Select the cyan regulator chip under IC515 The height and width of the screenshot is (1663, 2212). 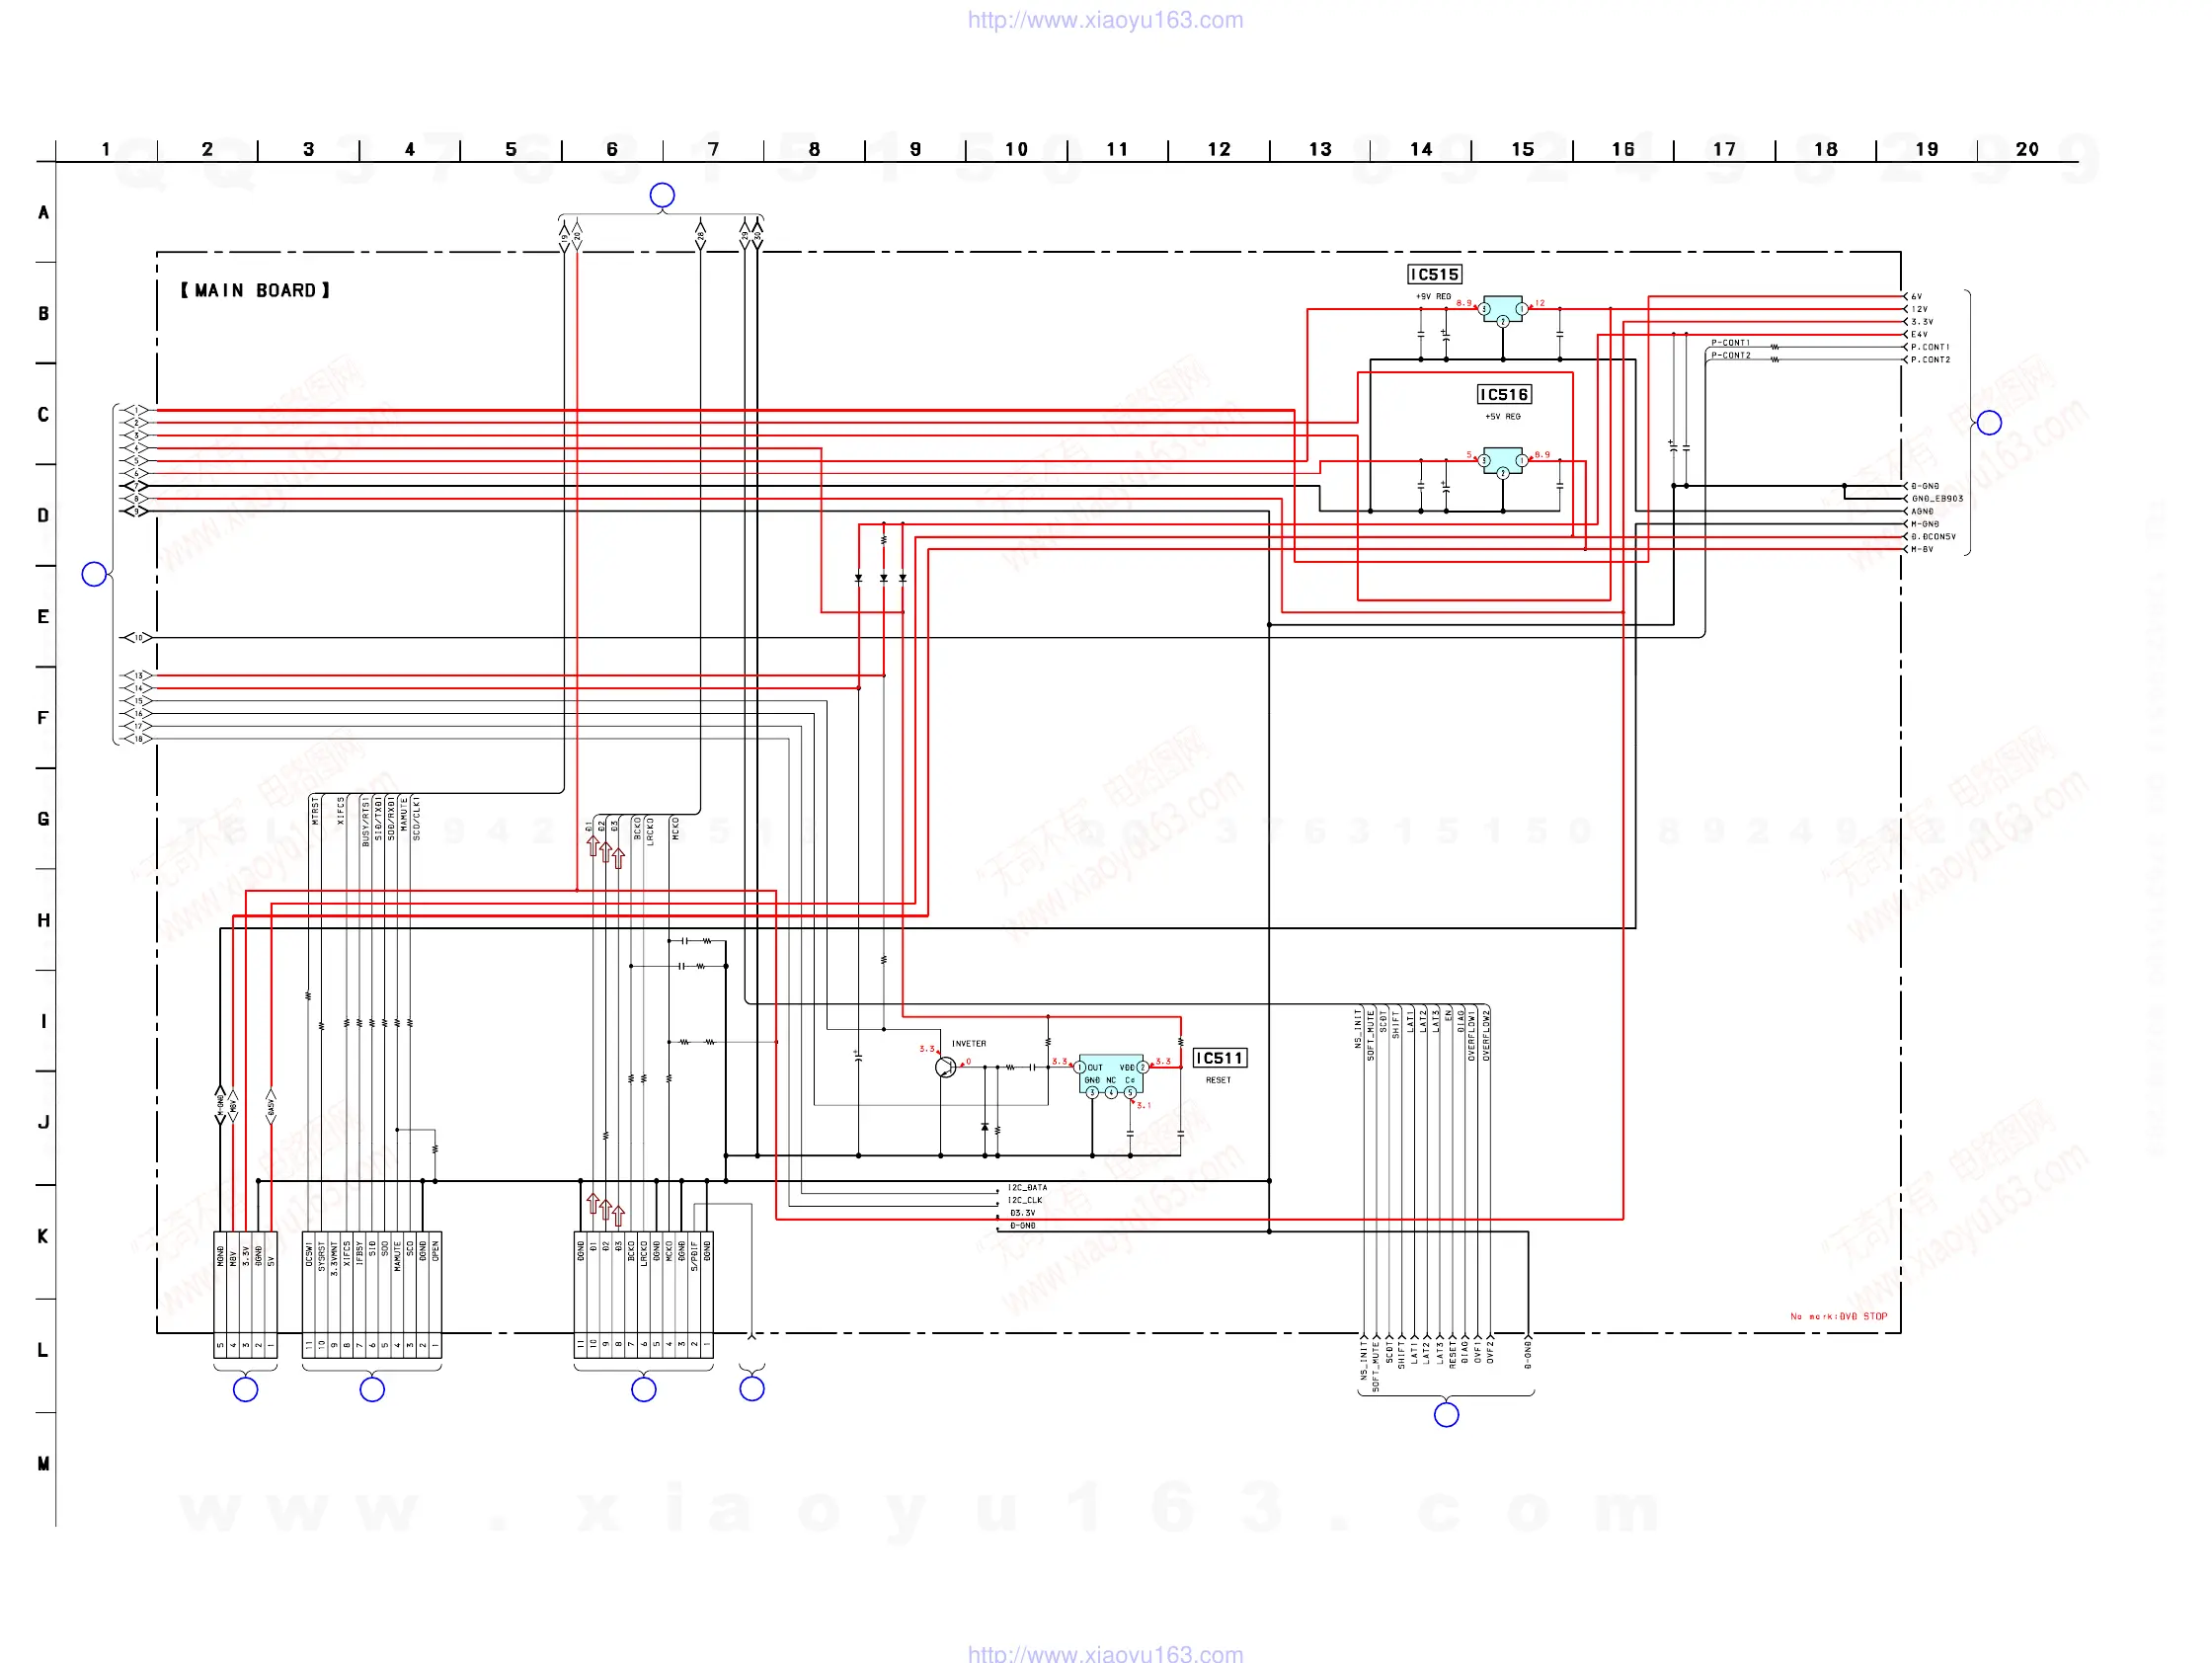[x=1502, y=308]
